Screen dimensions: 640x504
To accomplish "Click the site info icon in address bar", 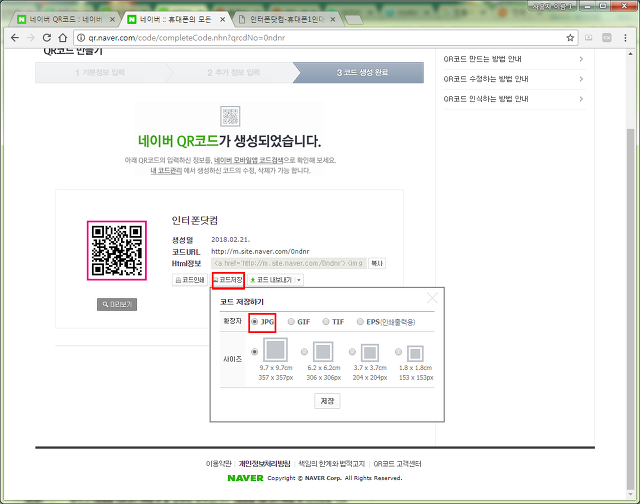I will (x=81, y=38).
